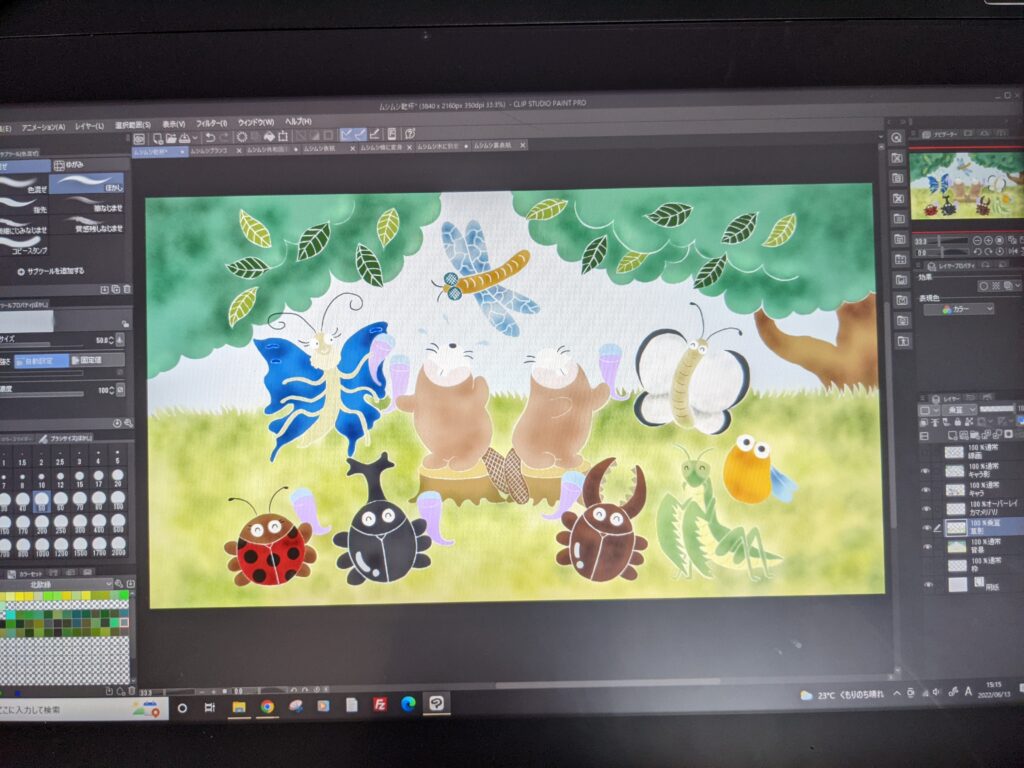The image size is (1024, 768).
Task: Click Navigator zoom out minus icon
Action: pos(978,240)
